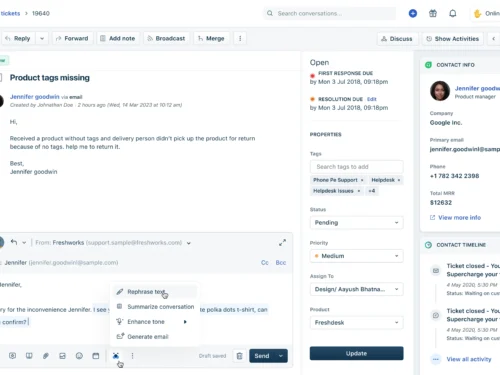Click Add note in the toolbar
The height and width of the screenshot is (375, 500).
pyautogui.click(x=118, y=38)
